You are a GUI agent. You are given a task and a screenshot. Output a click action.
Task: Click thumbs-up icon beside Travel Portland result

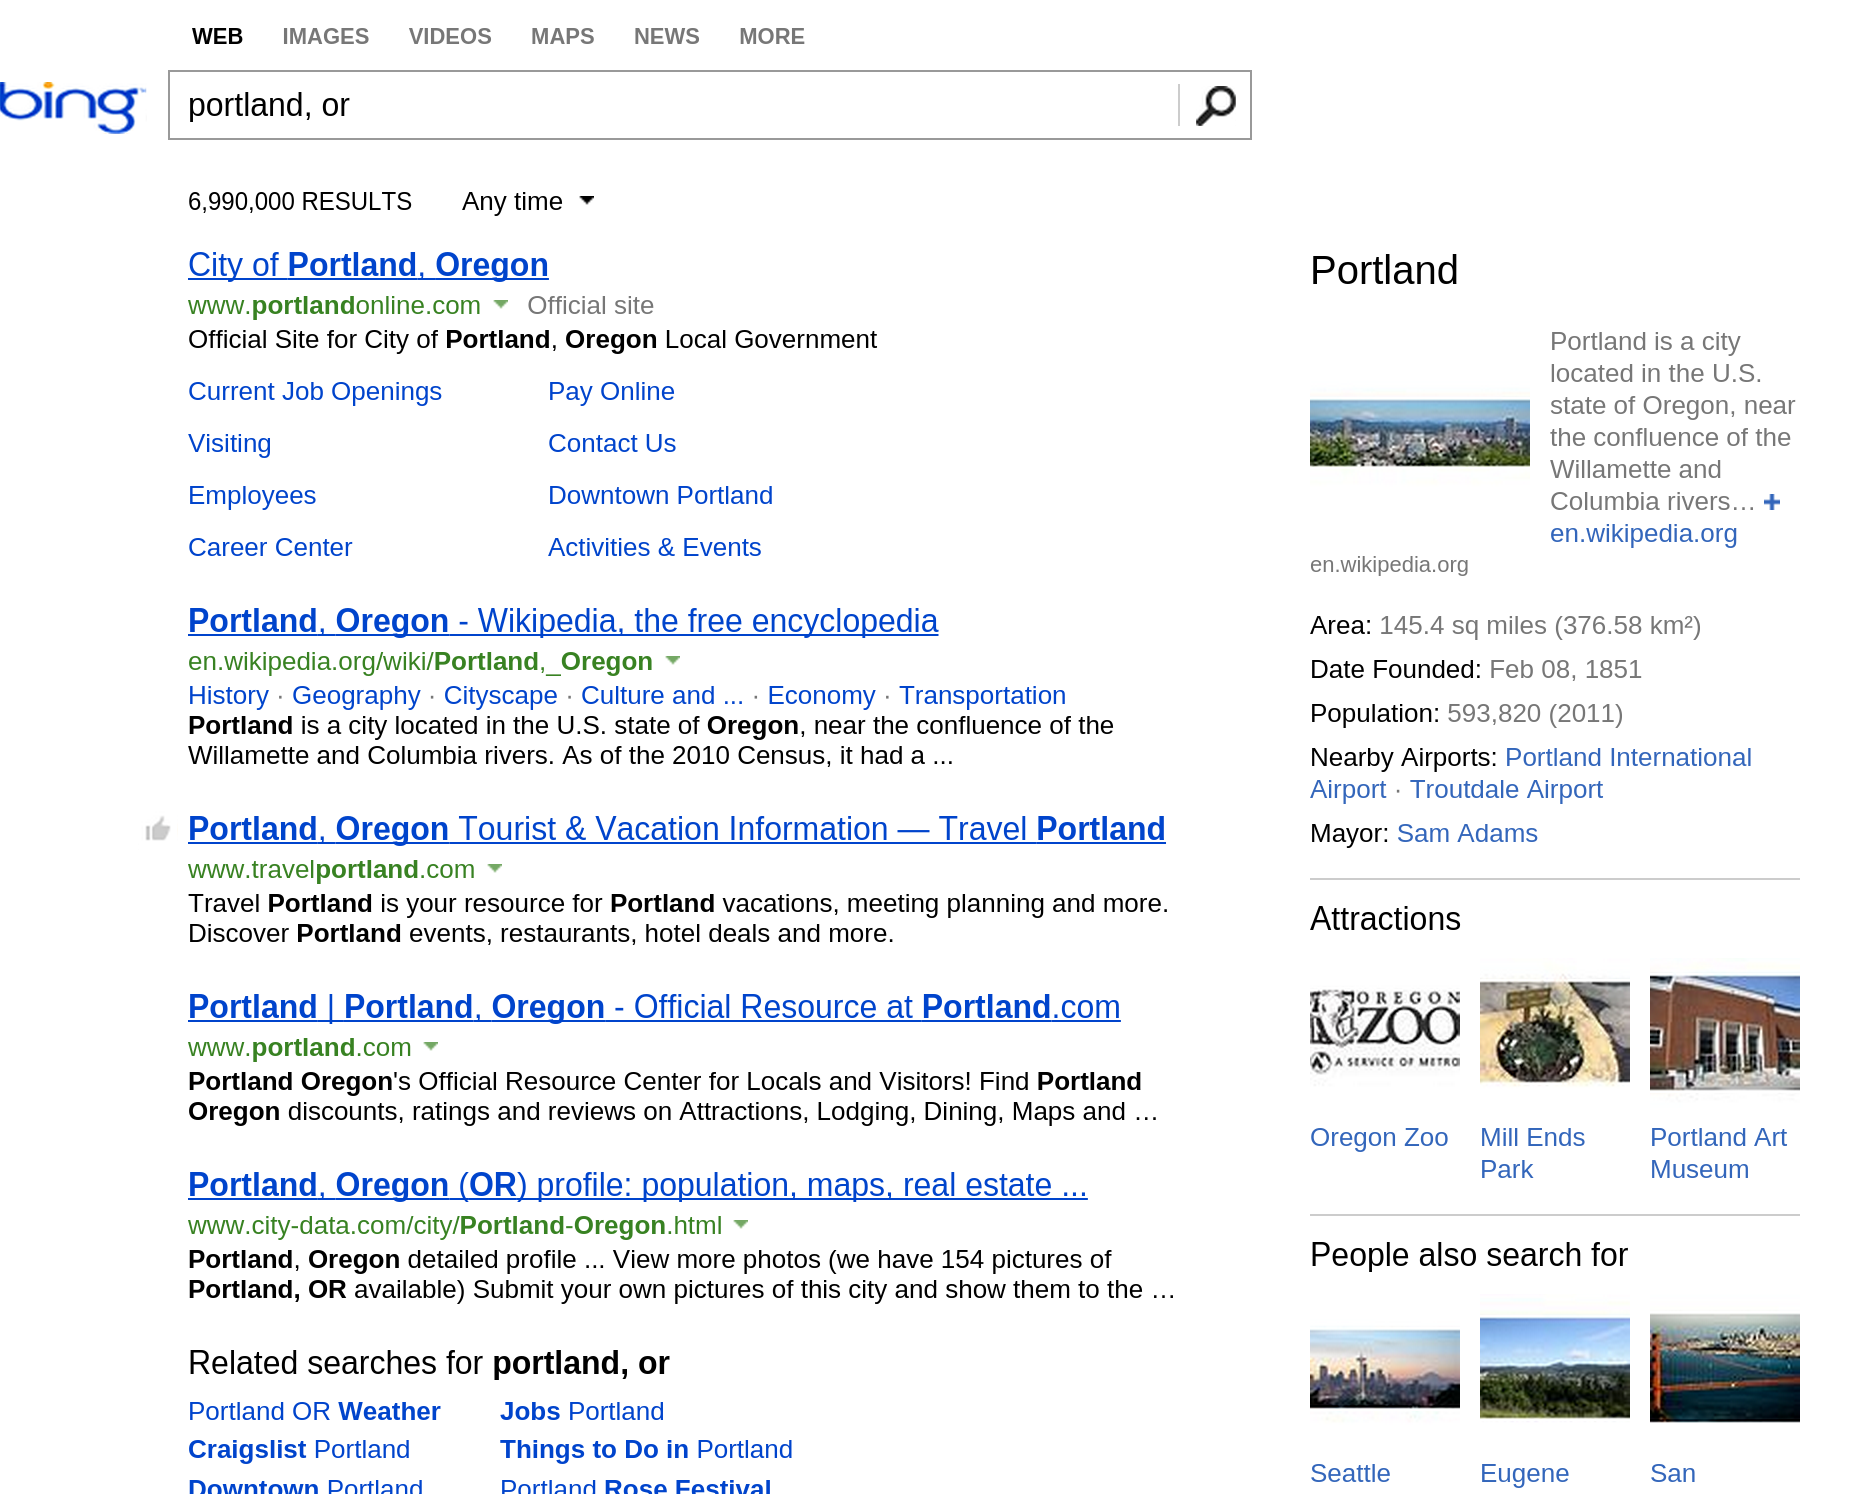(x=158, y=829)
